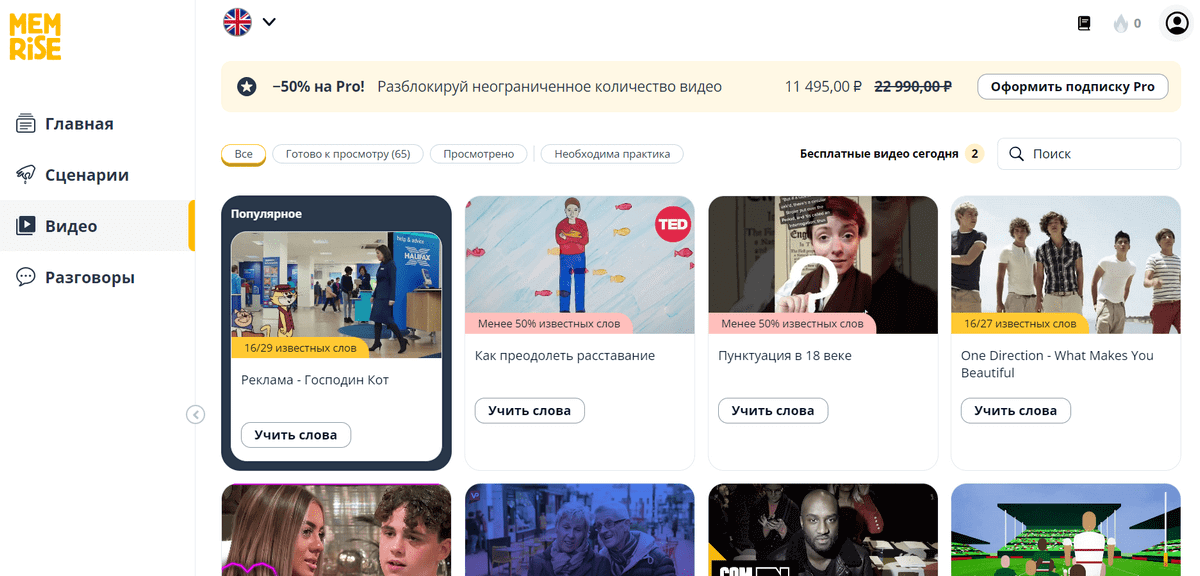Expand the language dropdown chevron
The image size is (1200, 576).
(269, 22)
